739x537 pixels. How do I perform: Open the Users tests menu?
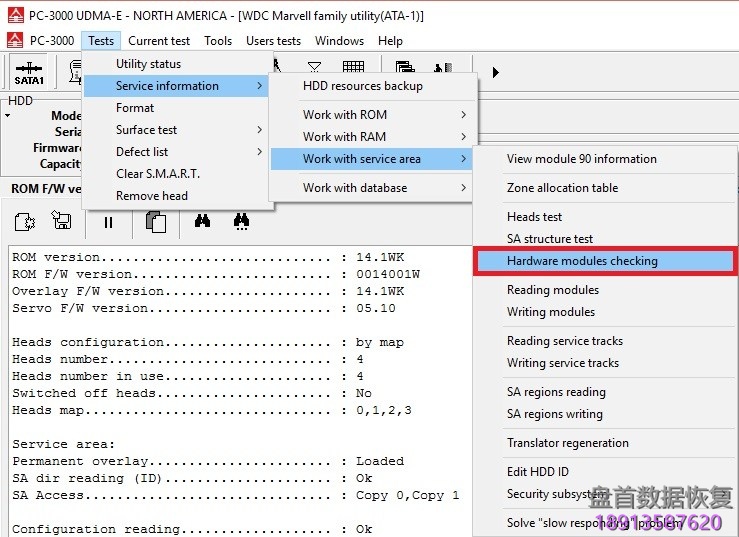pyautogui.click(x=273, y=41)
